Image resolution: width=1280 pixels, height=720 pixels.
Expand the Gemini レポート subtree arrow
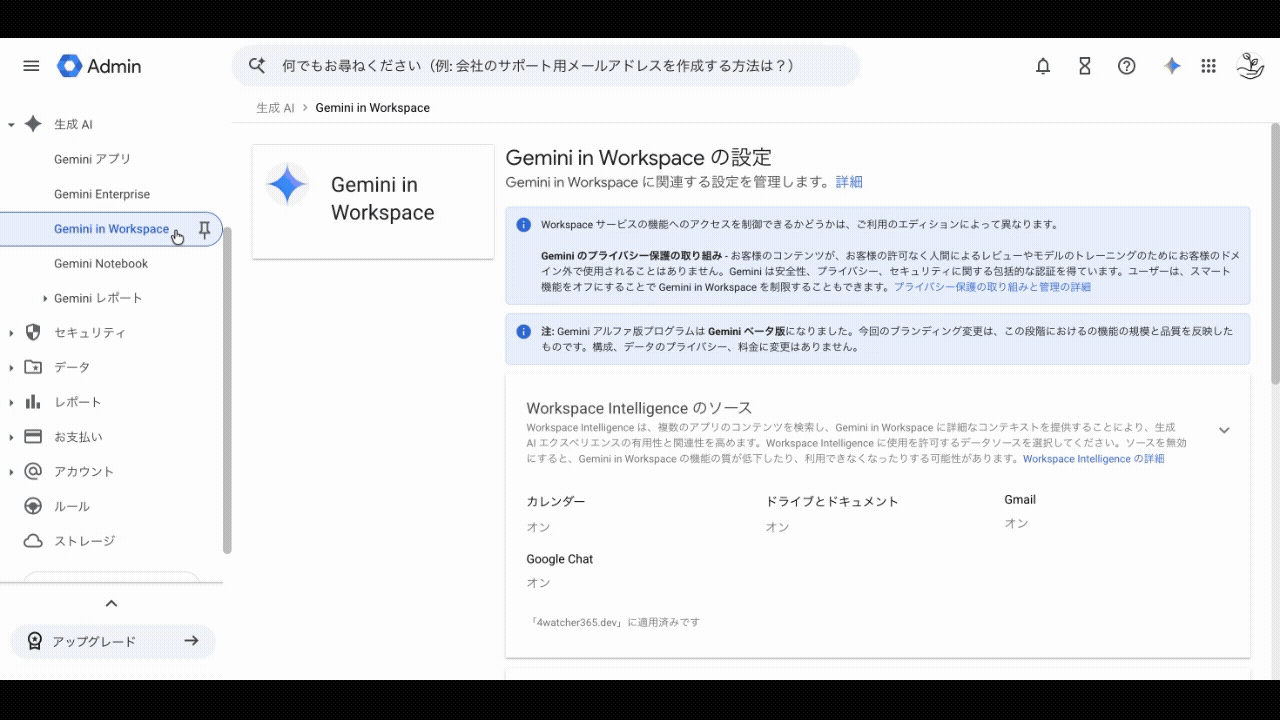pyautogui.click(x=45, y=298)
